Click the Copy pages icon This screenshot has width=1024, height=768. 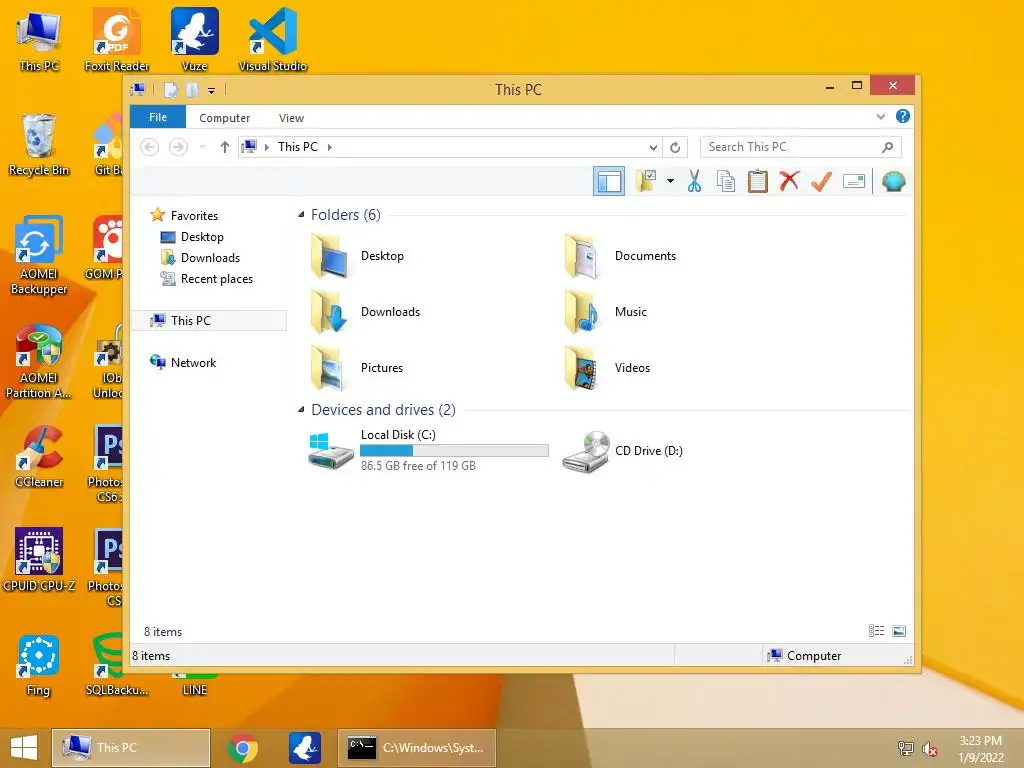pos(726,181)
